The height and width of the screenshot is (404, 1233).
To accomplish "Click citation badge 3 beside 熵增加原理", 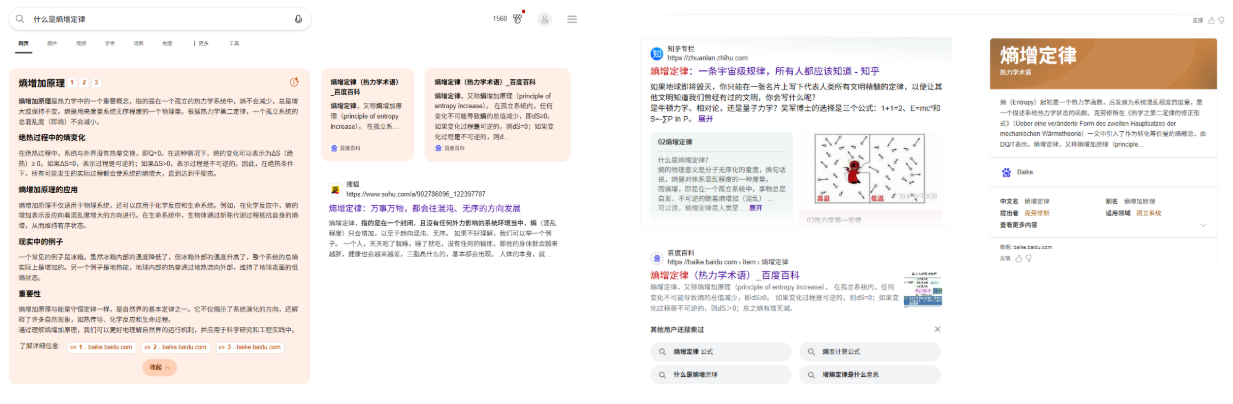I will click(96, 83).
